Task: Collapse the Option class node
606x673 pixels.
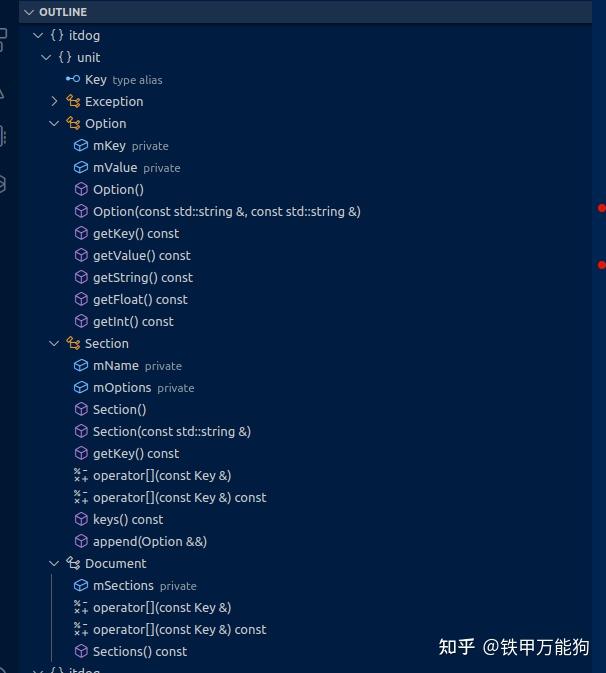Action: click(54, 124)
